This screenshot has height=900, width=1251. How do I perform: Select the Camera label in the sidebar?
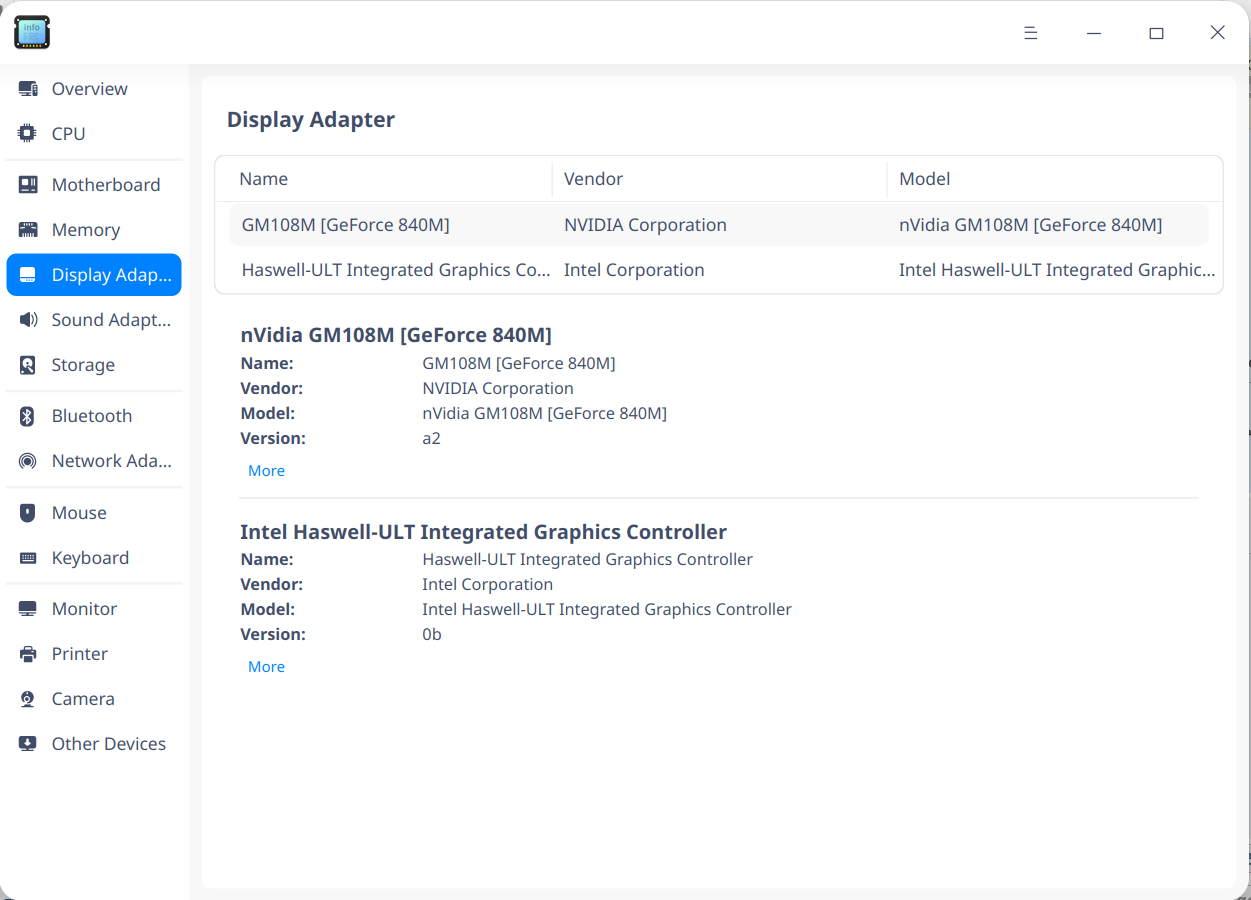(x=83, y=699)
